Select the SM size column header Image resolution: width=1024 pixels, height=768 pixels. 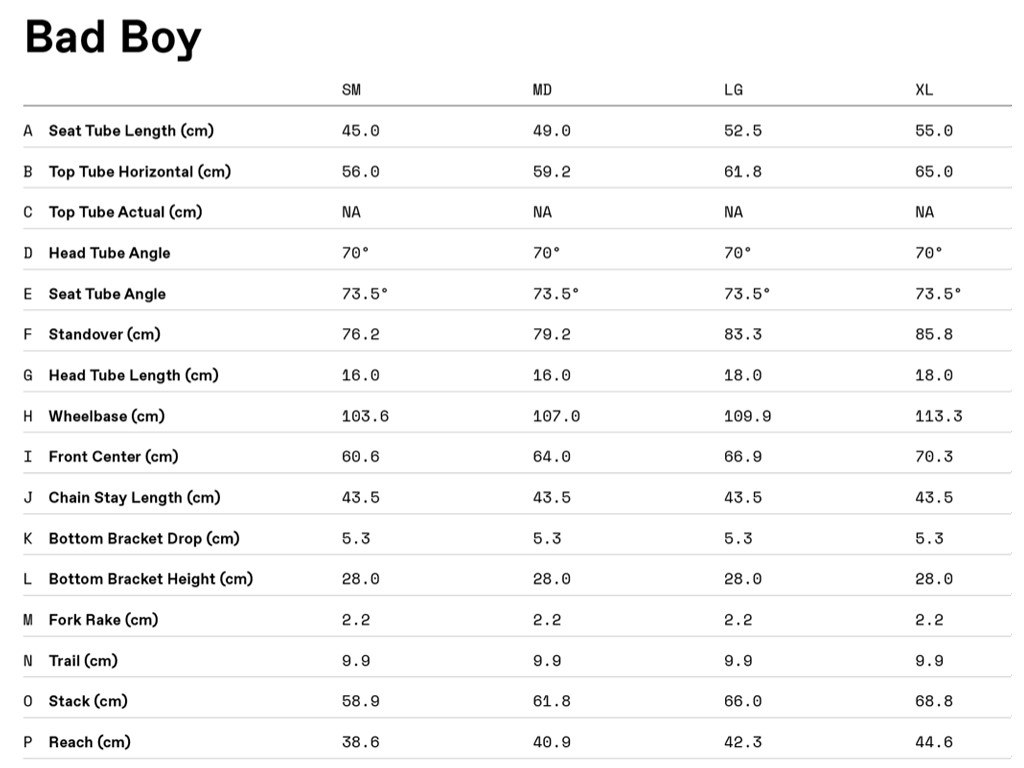click(x=351, y=90)
